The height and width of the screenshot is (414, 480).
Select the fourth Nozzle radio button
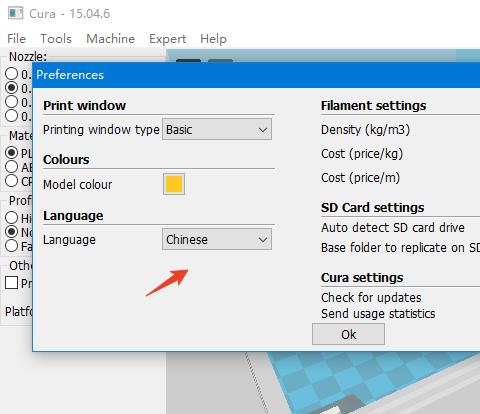click(x=11, y=116)
